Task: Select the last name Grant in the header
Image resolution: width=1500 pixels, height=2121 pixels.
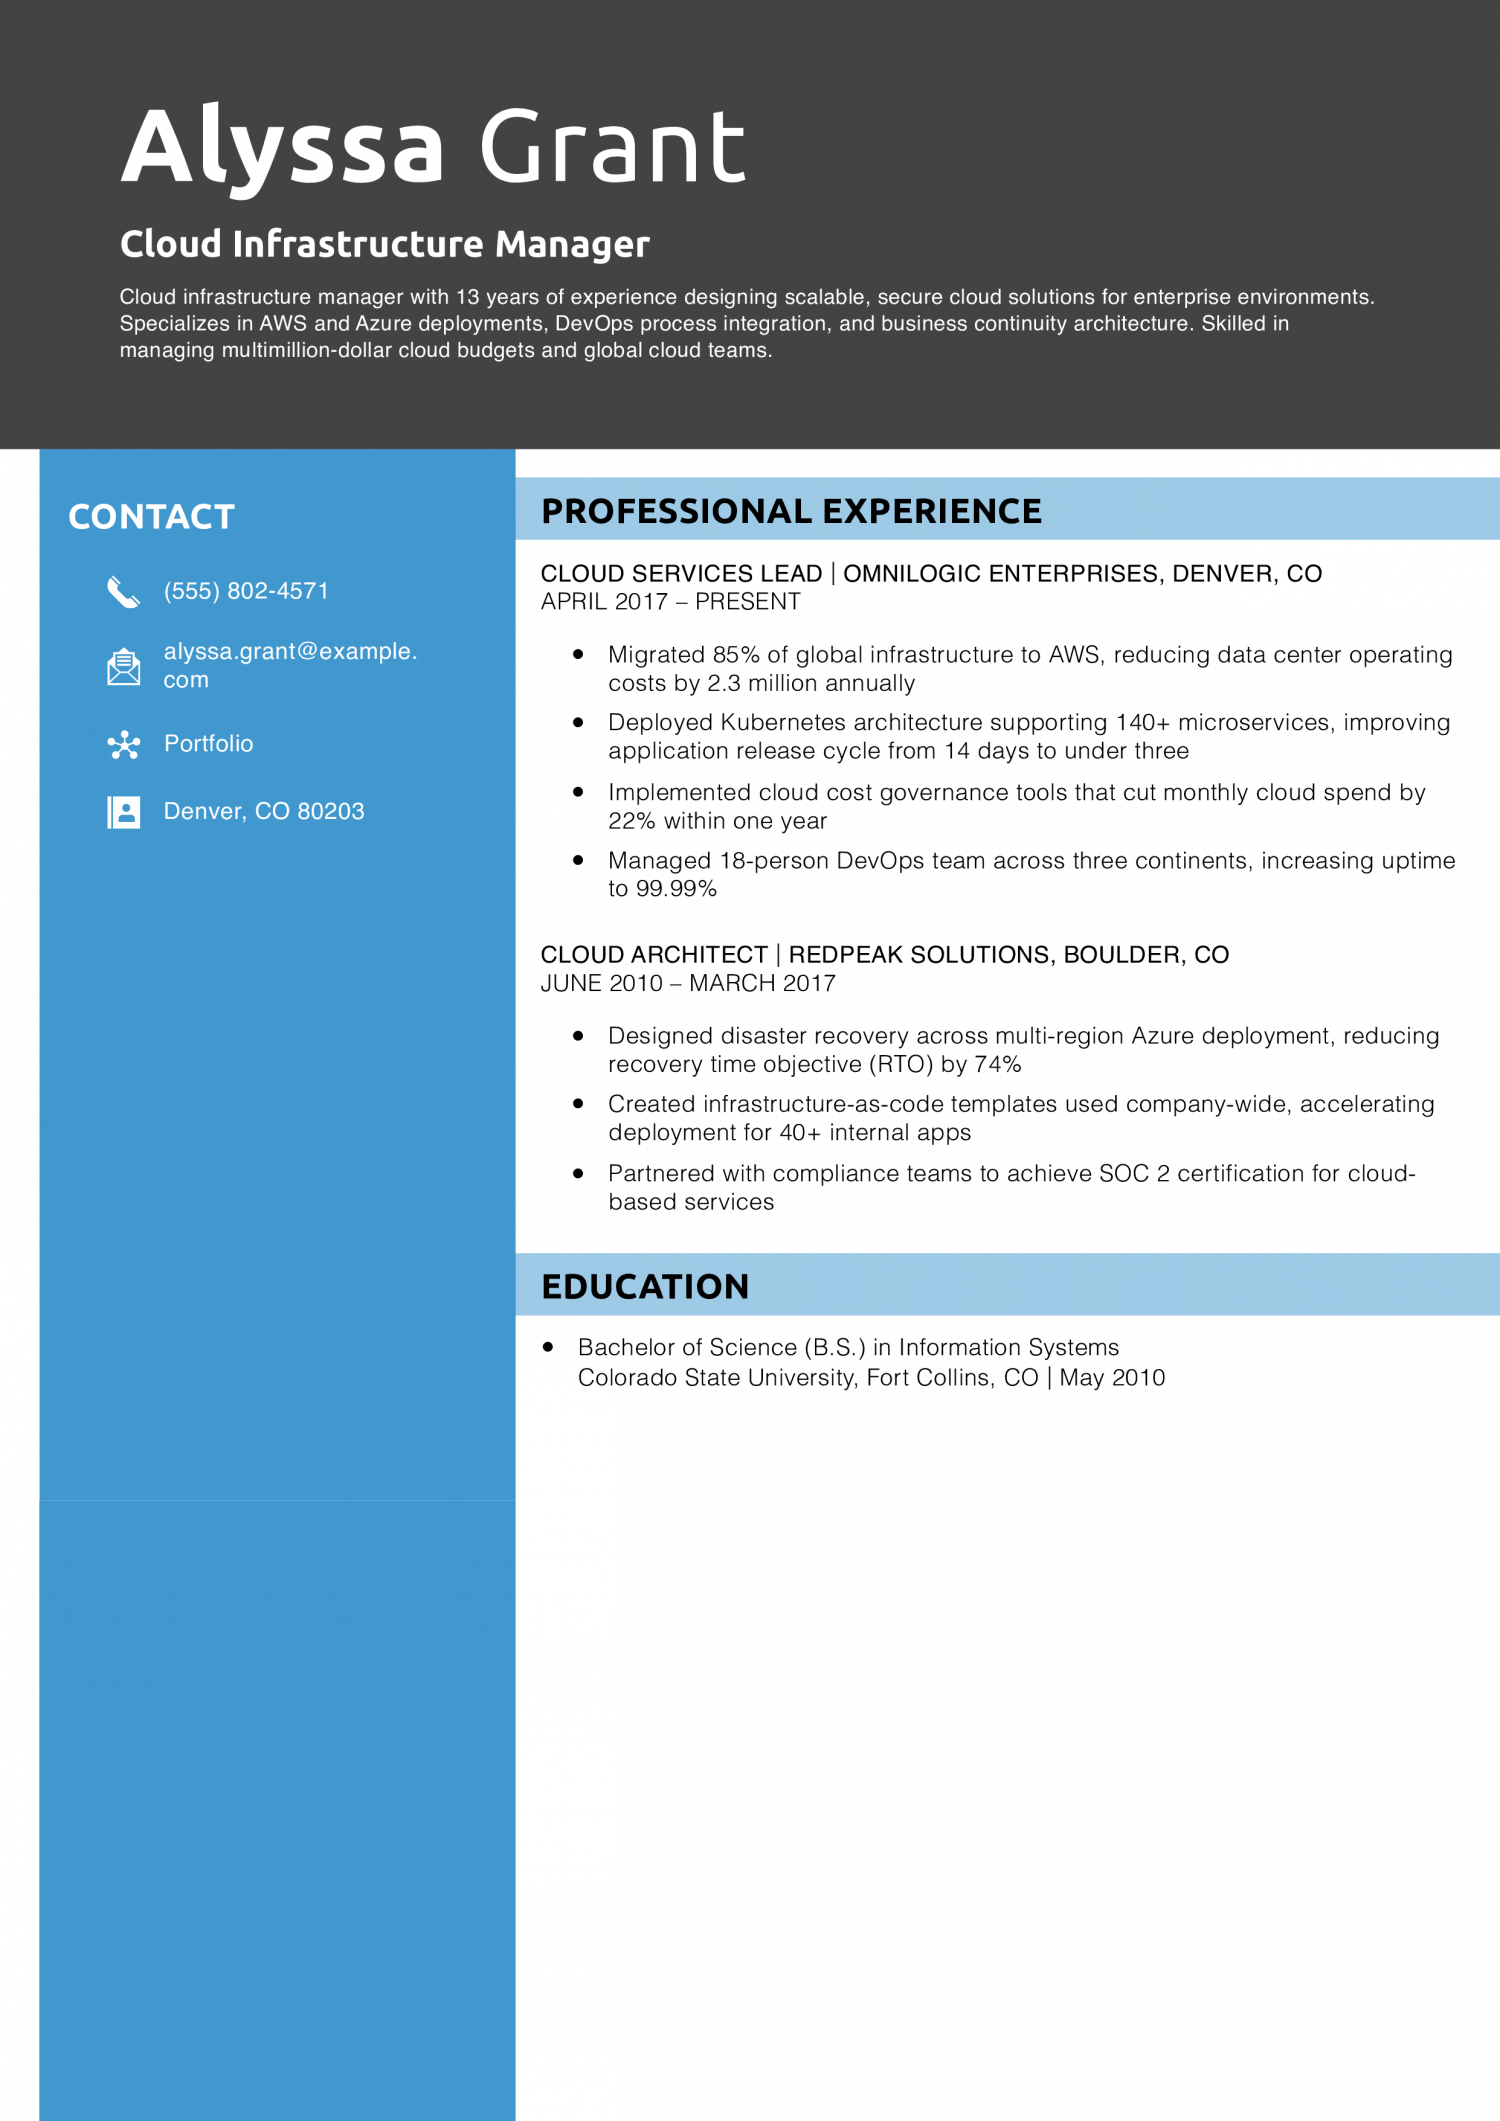Action: [x=612, y=147]
